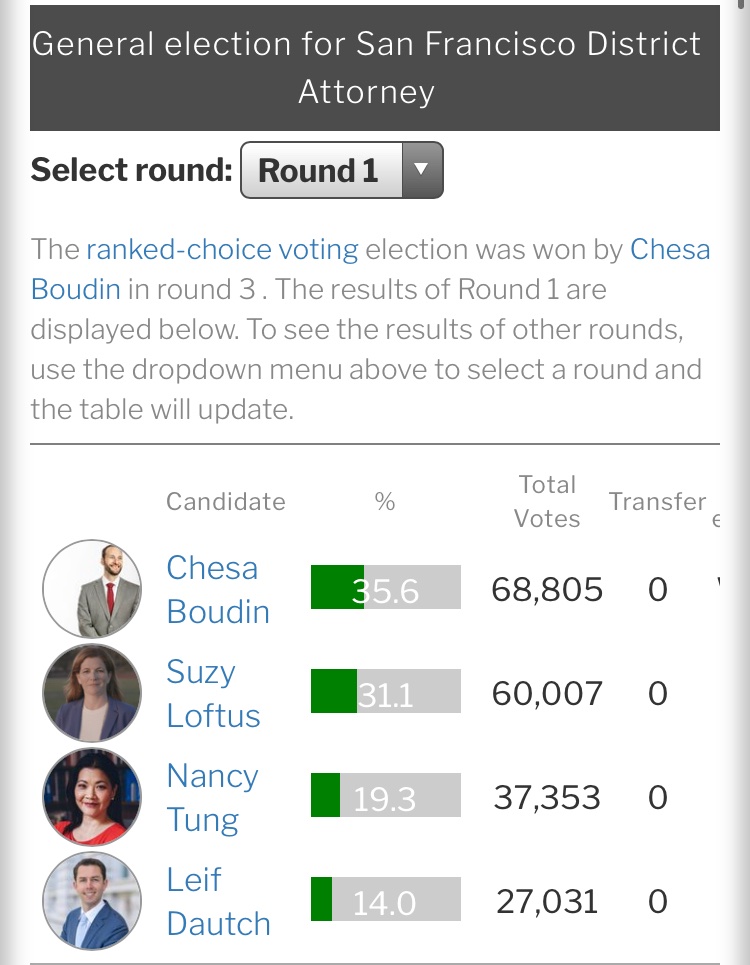The width and height of the screenshot is (750, 965).
Task: Click the Total Votes column header
Action: pos(547,501)
